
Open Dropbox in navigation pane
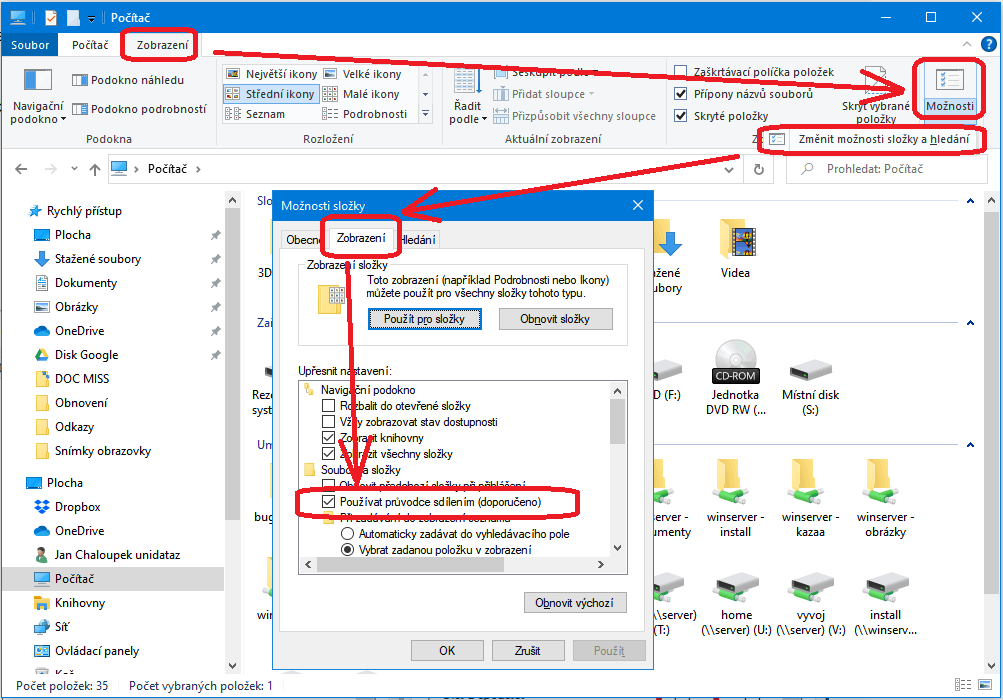pos(77,507)
